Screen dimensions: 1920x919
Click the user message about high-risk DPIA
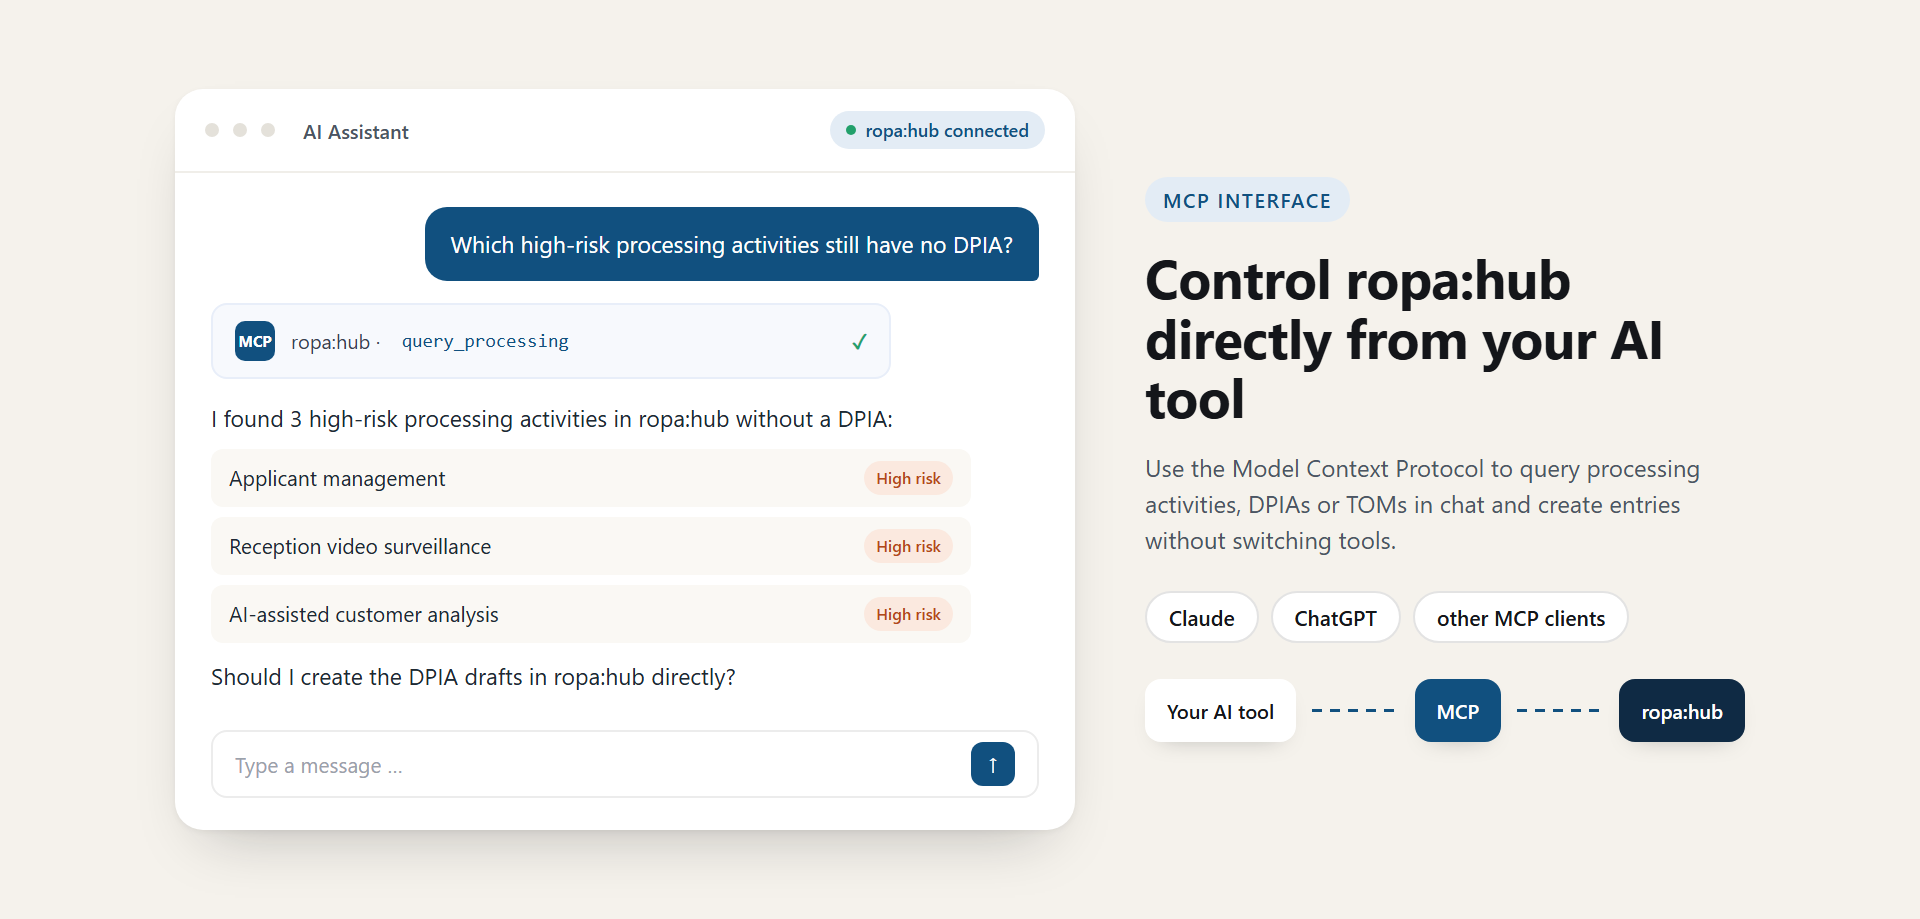point(731,244)
